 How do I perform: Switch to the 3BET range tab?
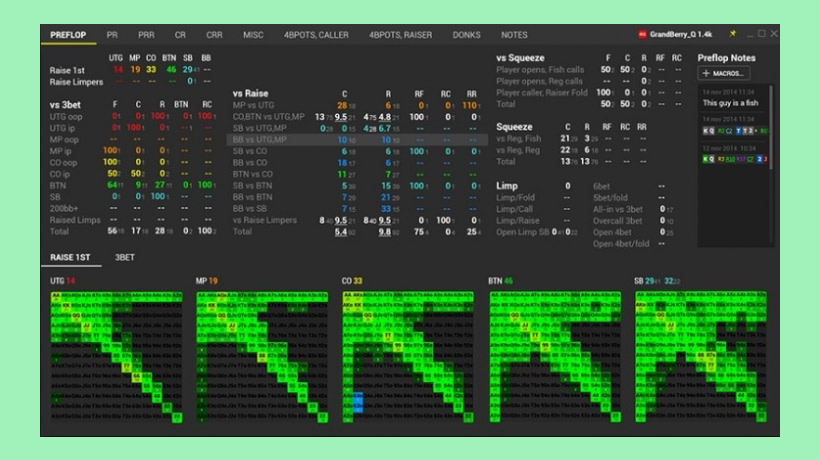point(124,257)
